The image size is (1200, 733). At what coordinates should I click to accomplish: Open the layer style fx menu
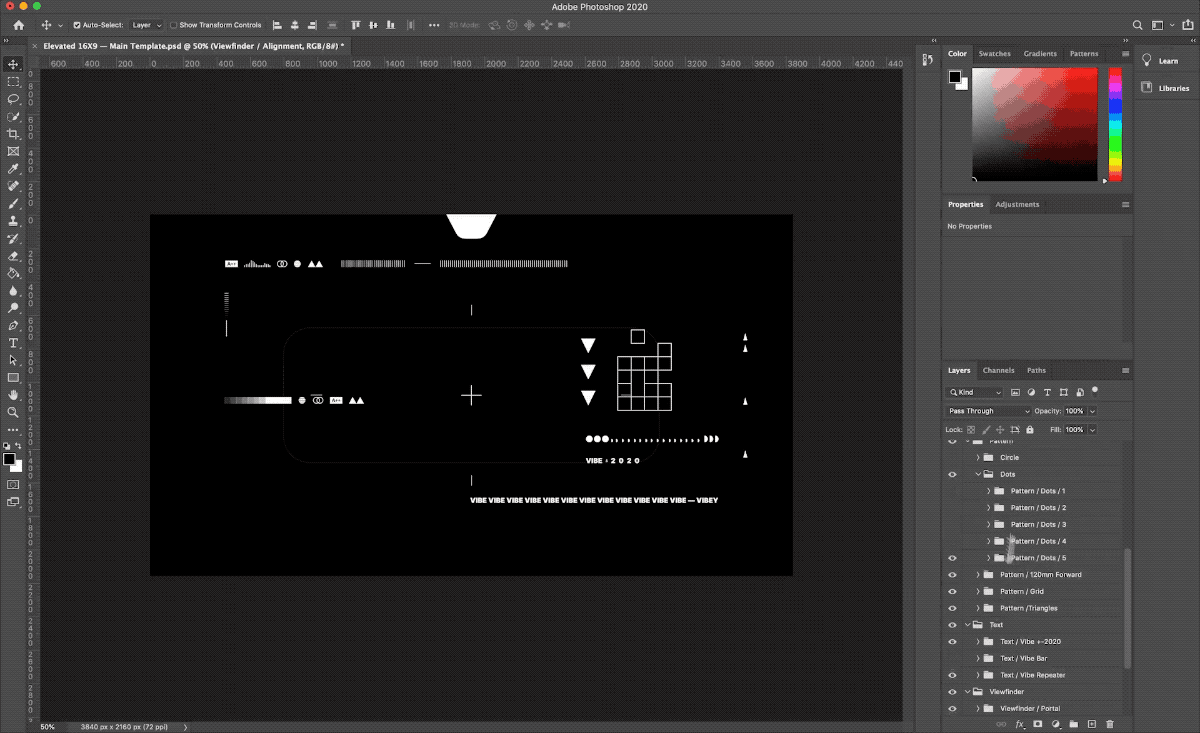point(1020,724)
